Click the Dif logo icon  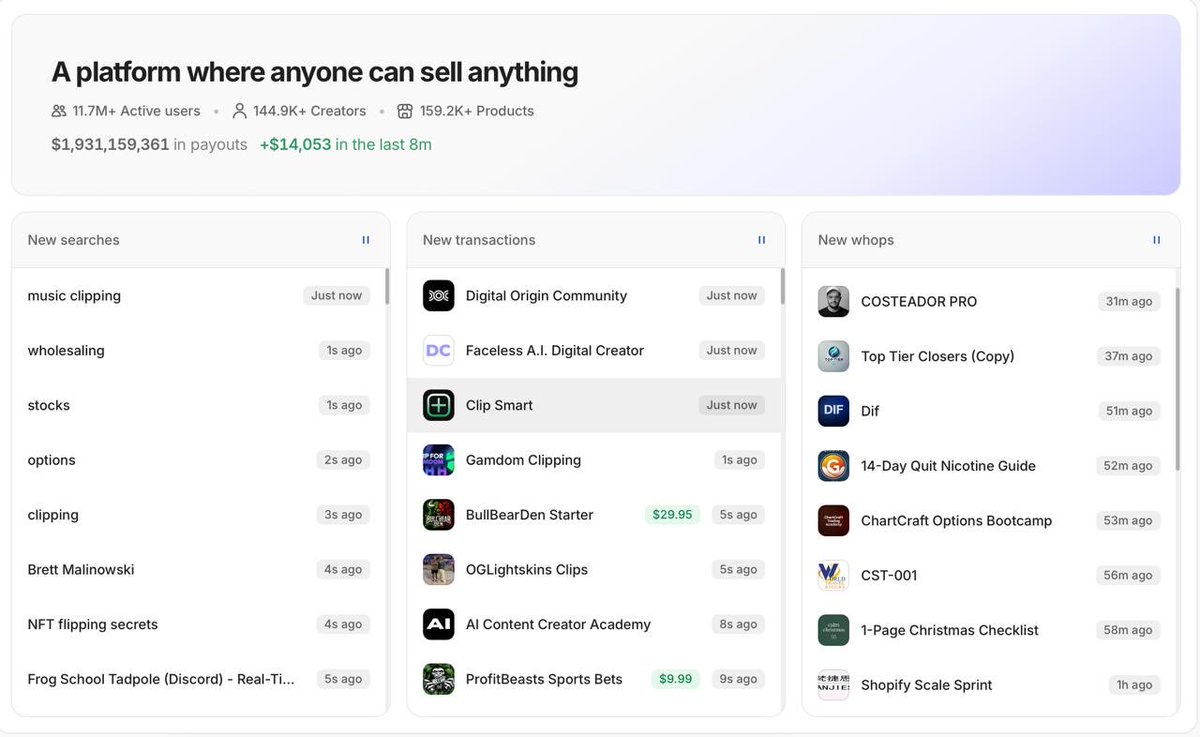(834, 411)
